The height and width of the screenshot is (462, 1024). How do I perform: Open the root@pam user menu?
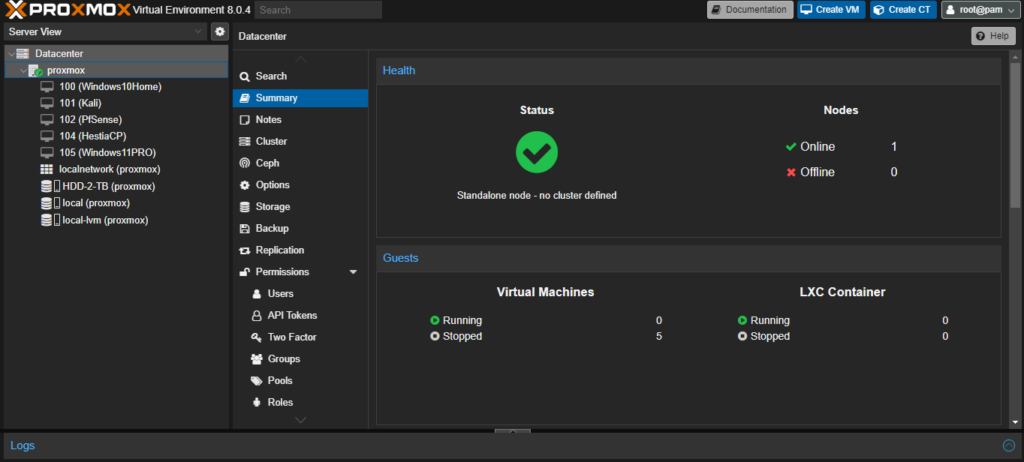(979, 10)
